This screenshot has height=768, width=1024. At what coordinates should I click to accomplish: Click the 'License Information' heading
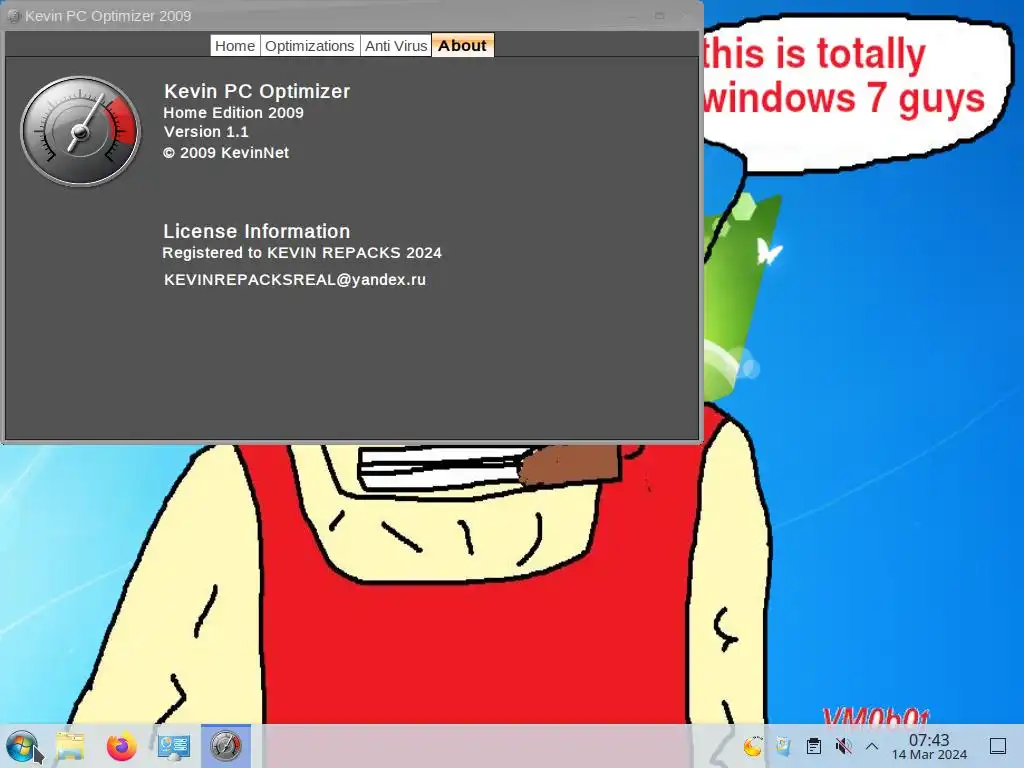point(256,231)
